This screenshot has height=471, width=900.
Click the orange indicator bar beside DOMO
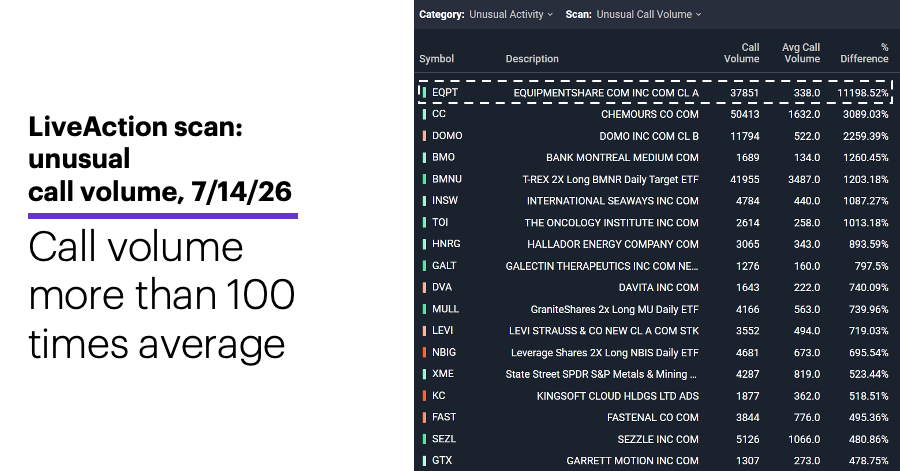pos(424,136)
